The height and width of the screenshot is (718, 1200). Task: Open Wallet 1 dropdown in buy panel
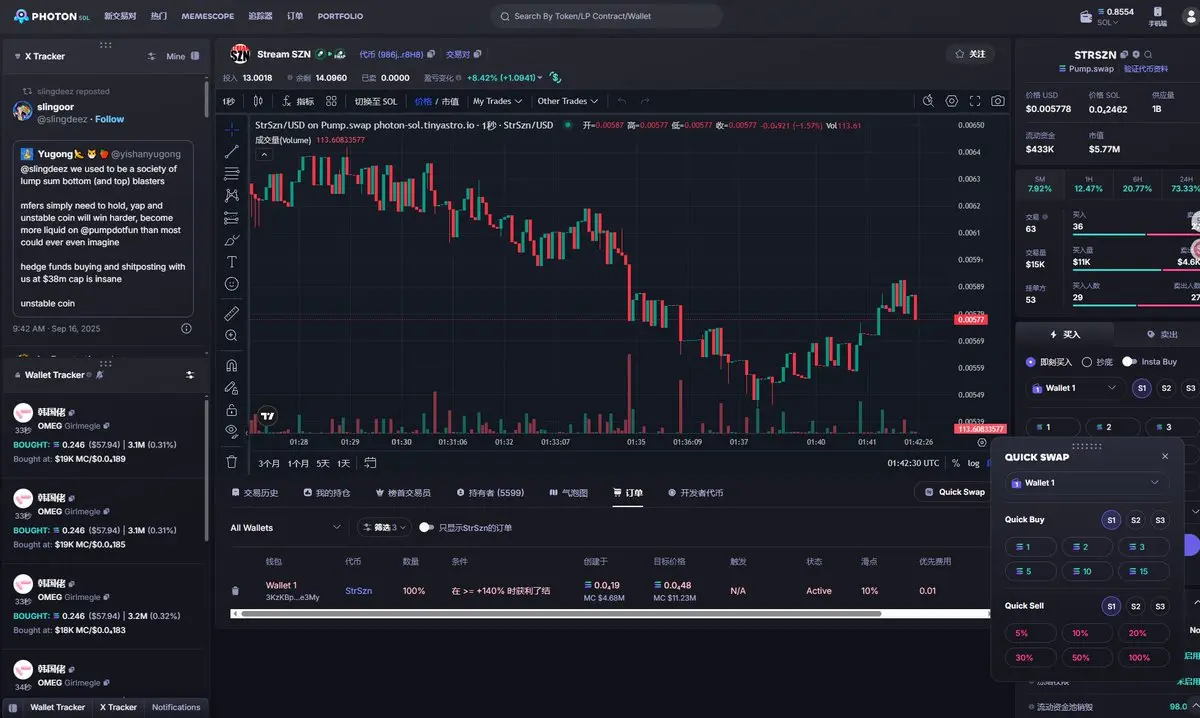click(x=1076, y=388)
